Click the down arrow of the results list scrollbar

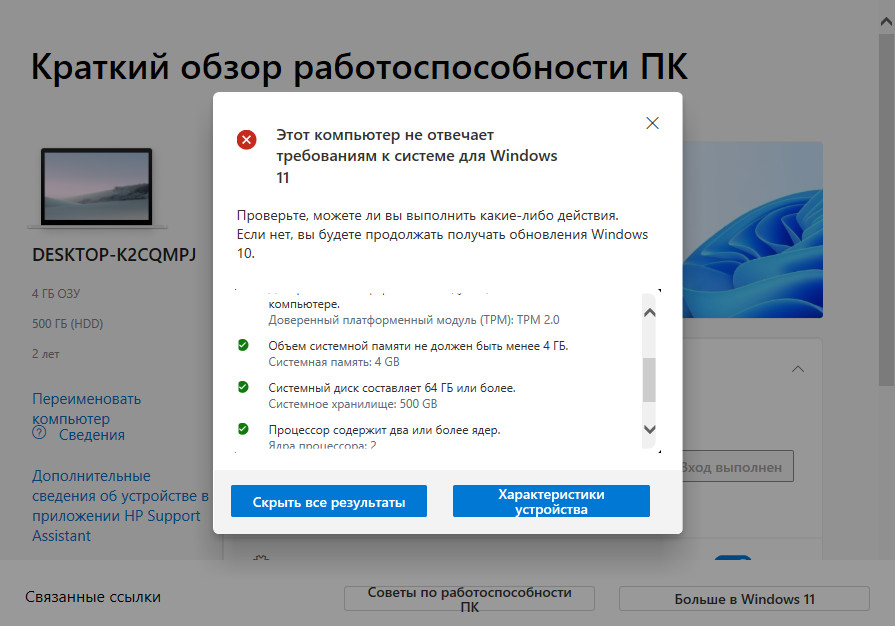point(650,429)
